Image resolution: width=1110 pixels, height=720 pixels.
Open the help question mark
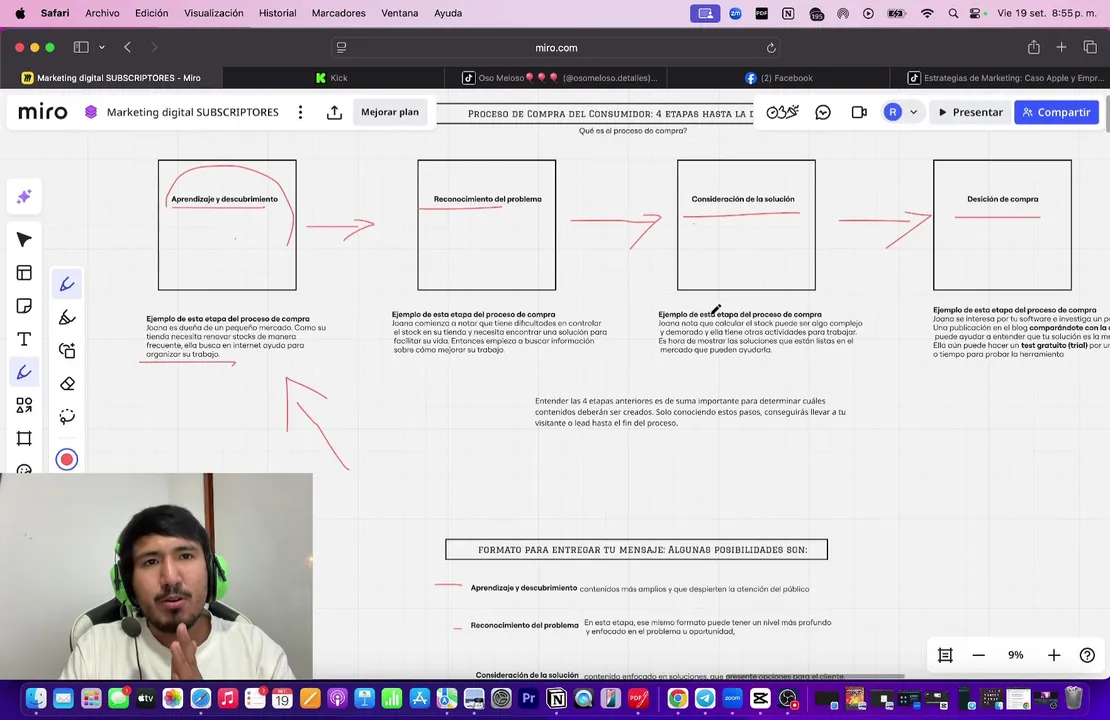1087,655
